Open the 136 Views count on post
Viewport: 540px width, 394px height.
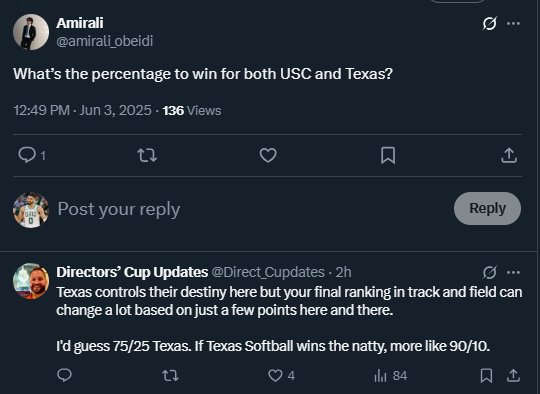coord(192,111)
